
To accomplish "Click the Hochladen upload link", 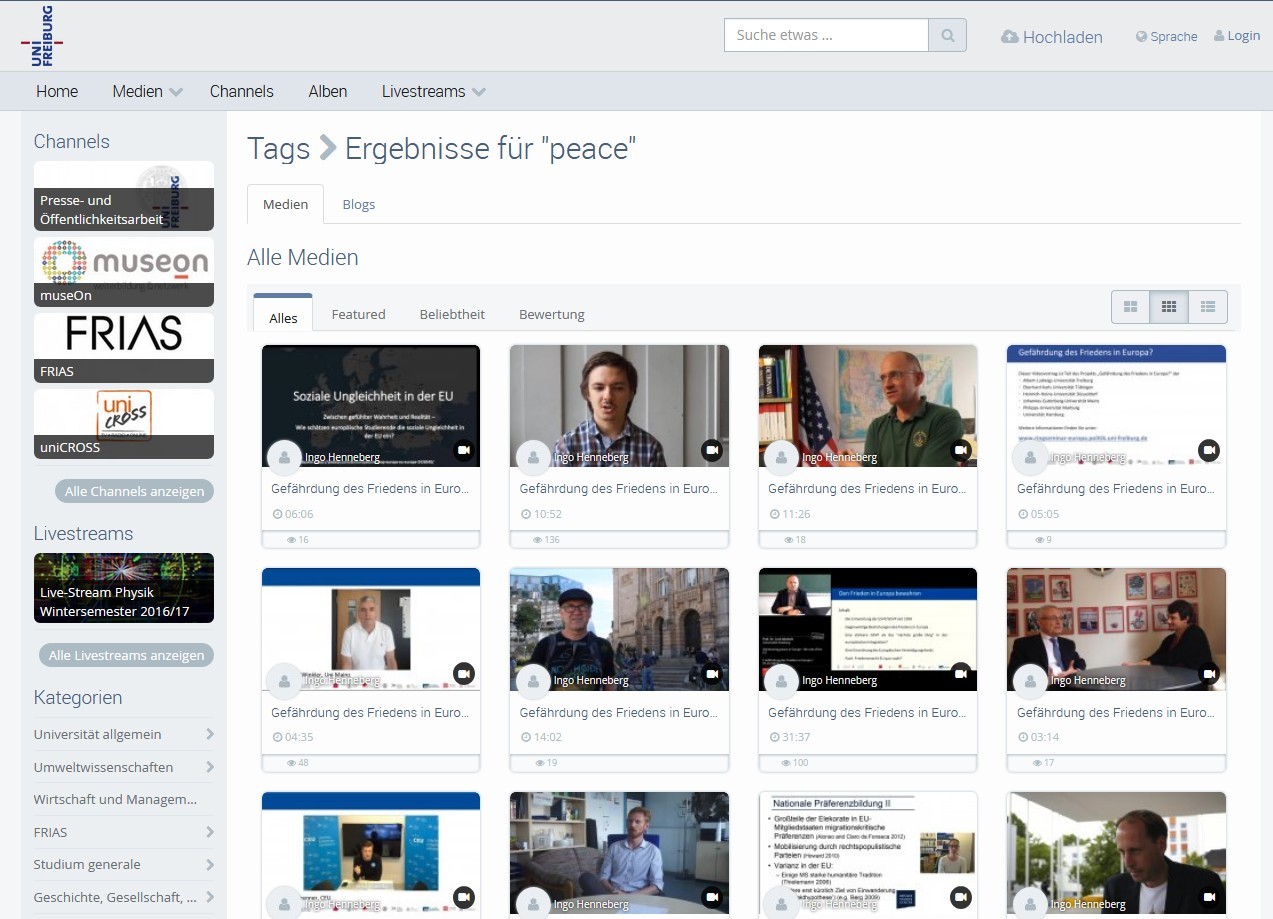I will pos(1052,37).
